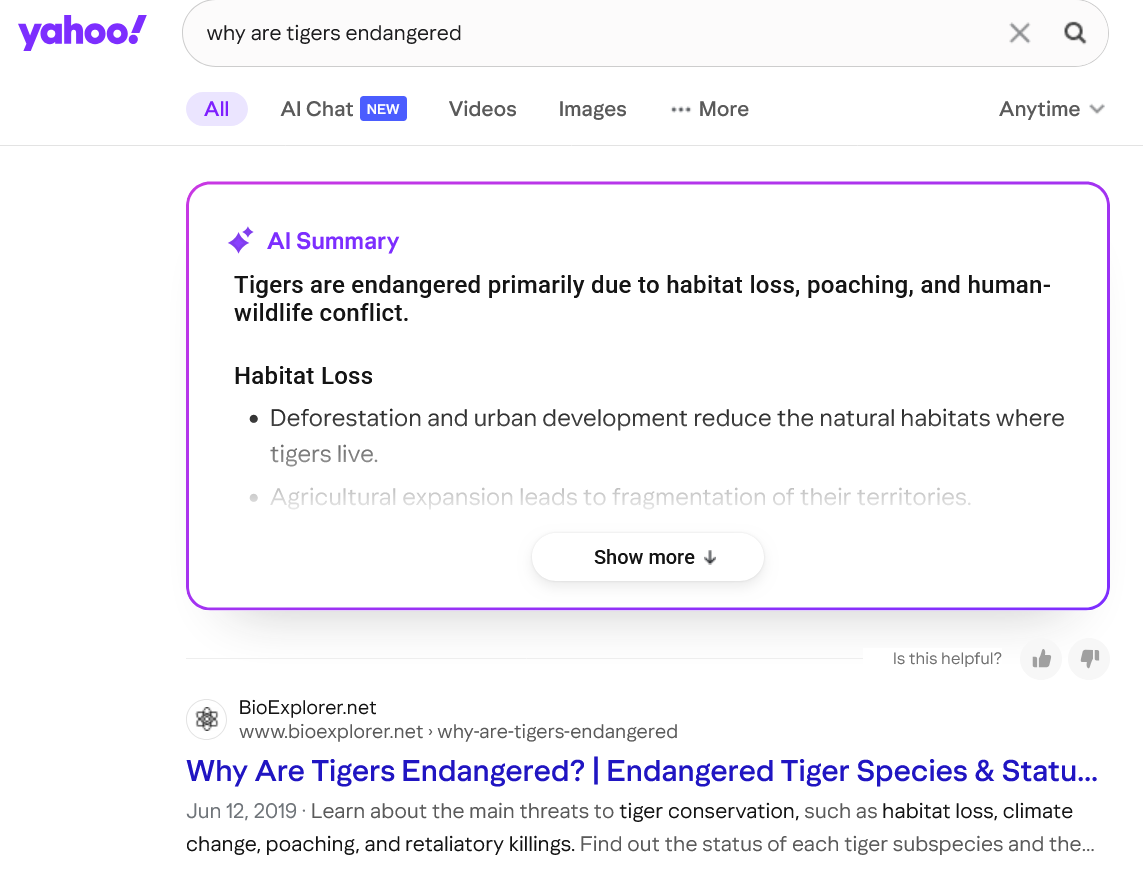1143x892 pixels.
Task: Click the AI Summary sparkle icon
Action: [x=241, y=240]
